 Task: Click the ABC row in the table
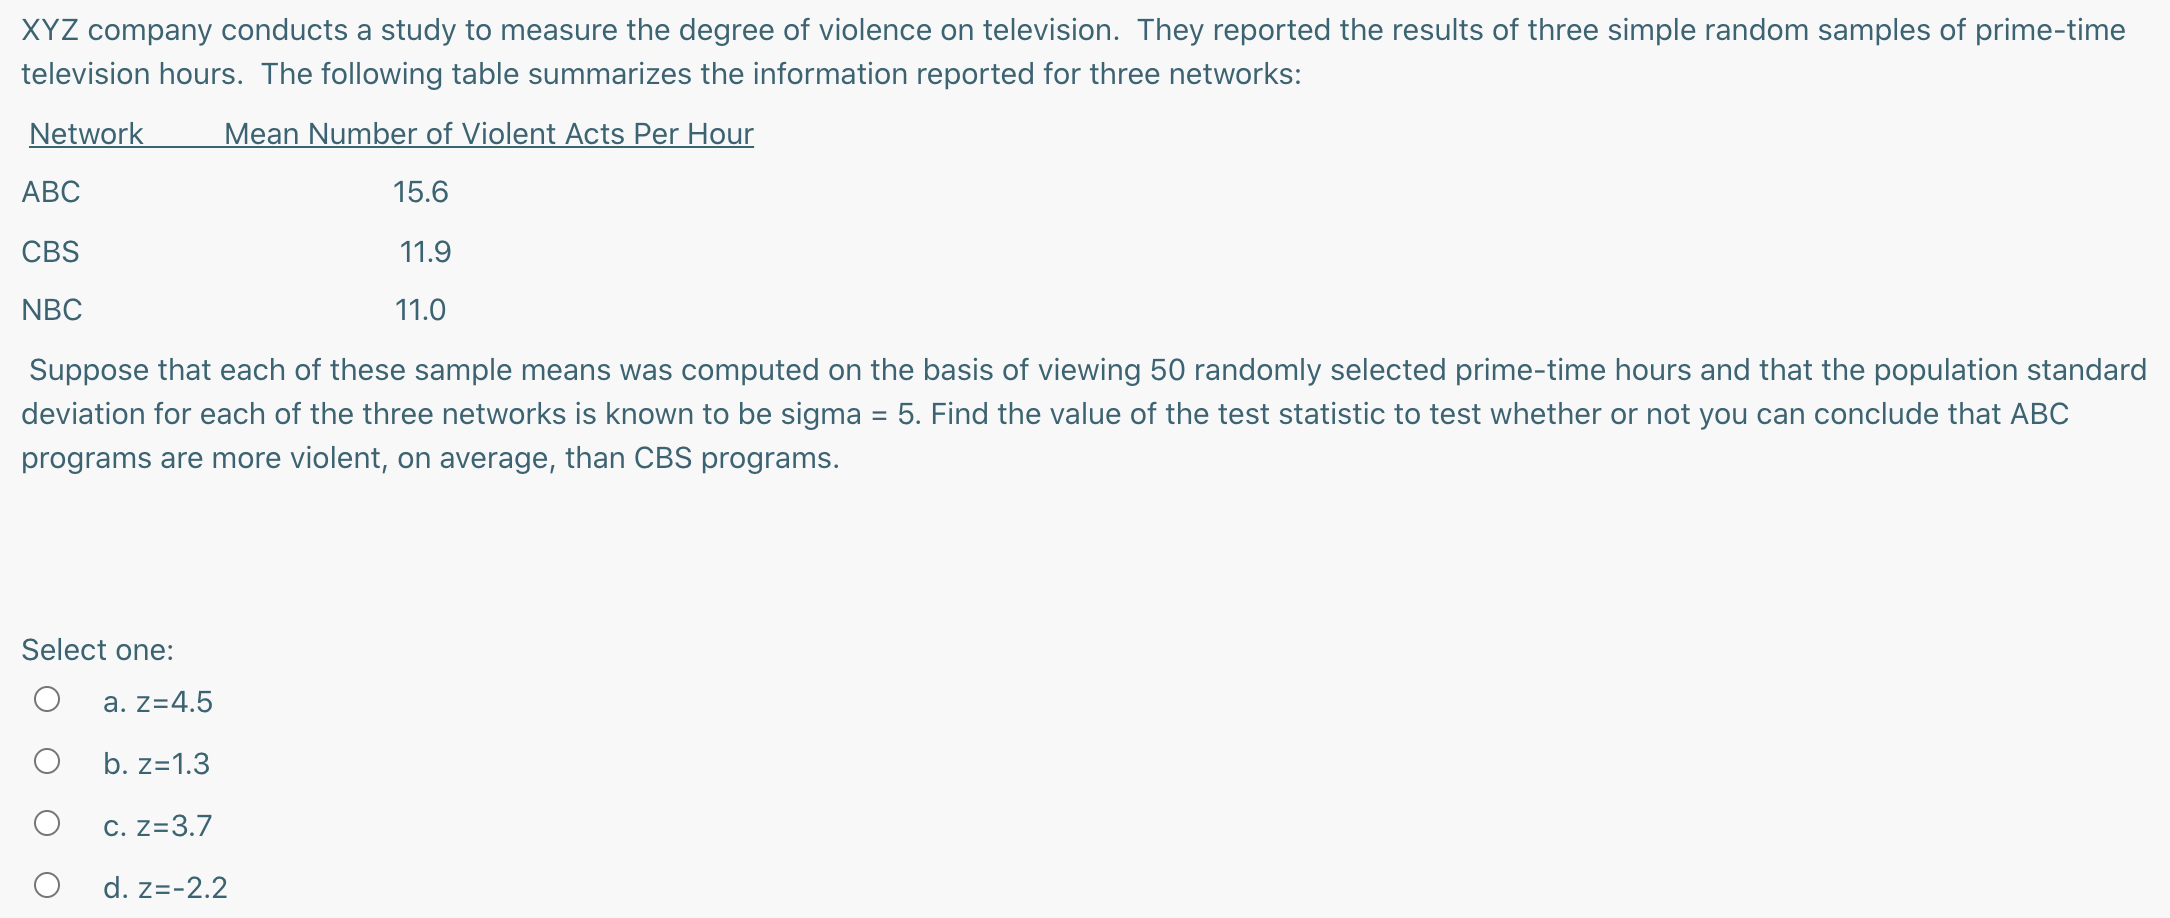[51, 192]
